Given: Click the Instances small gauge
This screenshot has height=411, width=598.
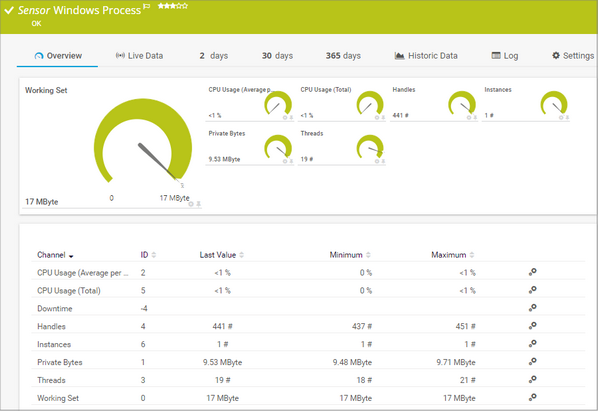Looking at the screenshot, I should (x=554, y=103).
